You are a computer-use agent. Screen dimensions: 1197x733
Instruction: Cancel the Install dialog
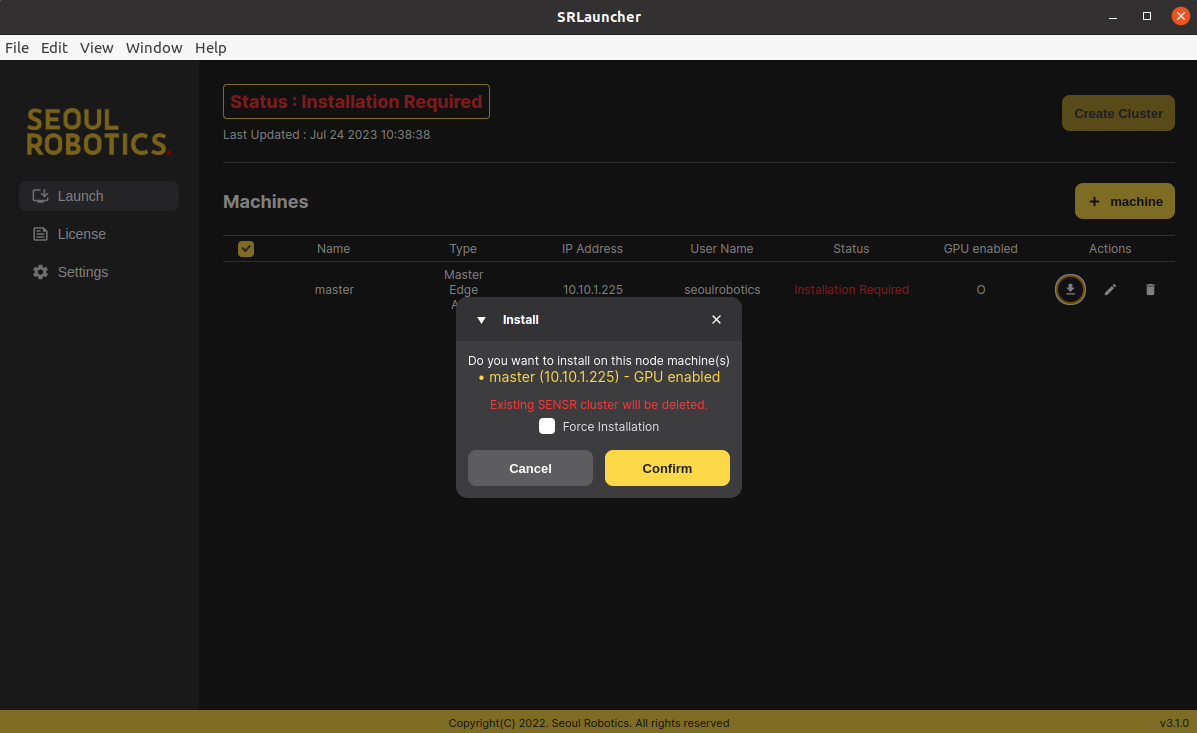530,468
